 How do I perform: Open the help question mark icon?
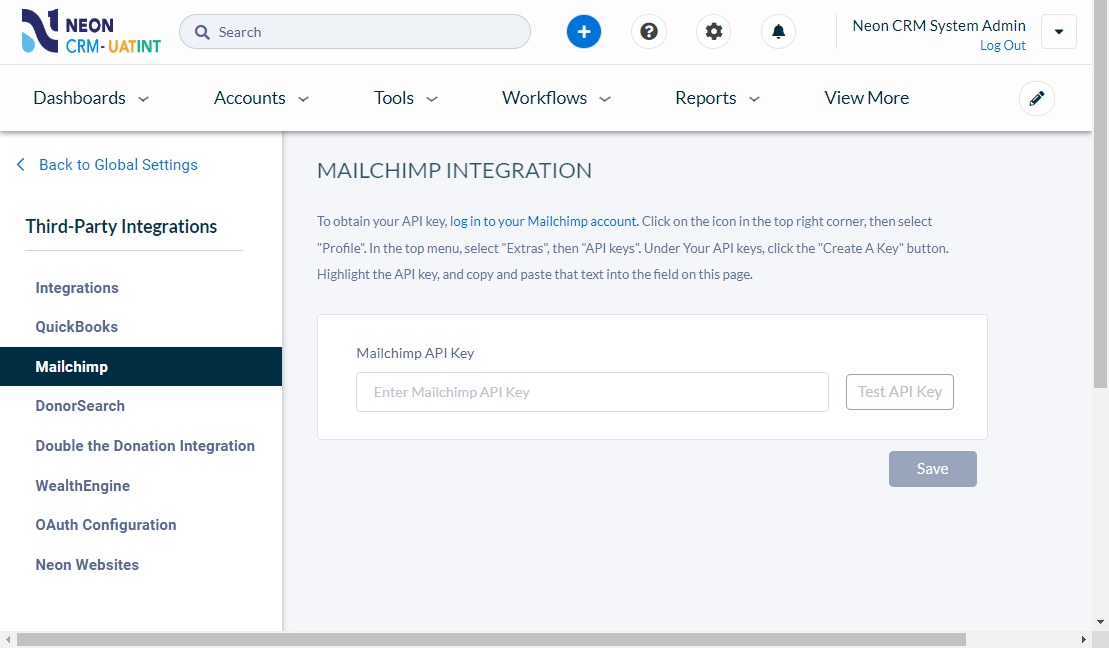(x=649, y=32)
